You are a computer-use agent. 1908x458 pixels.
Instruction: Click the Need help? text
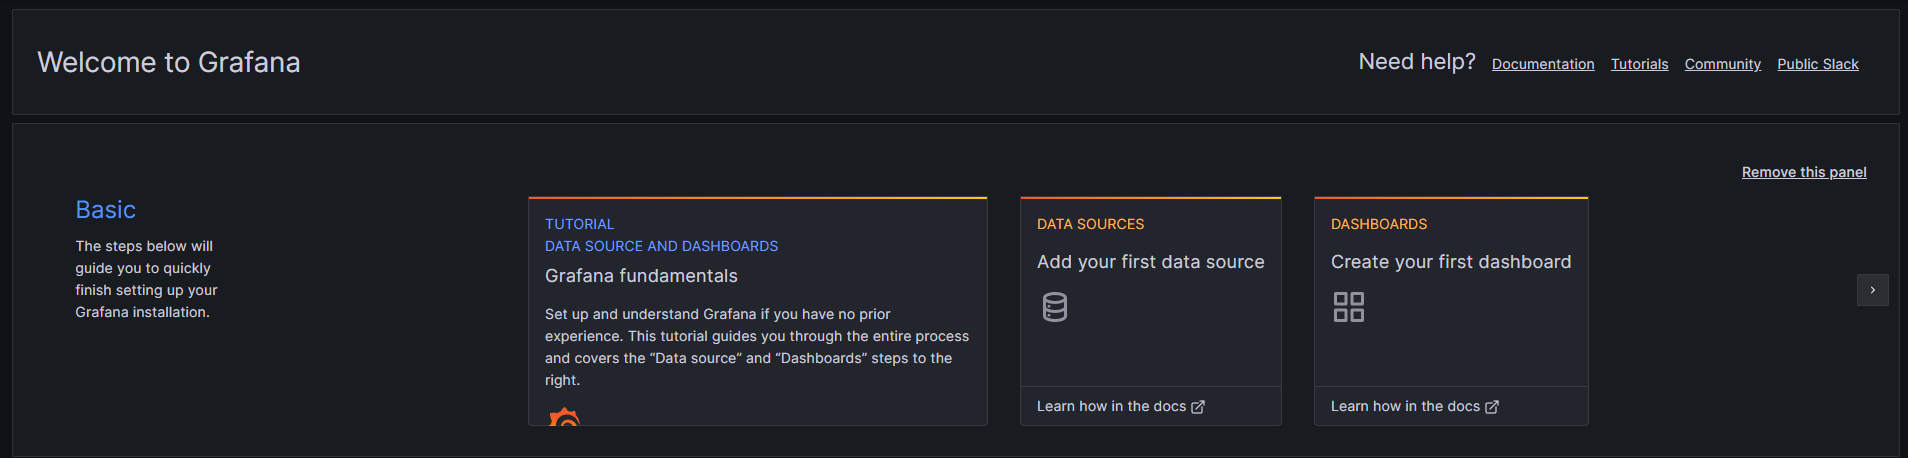(1416, 62)
